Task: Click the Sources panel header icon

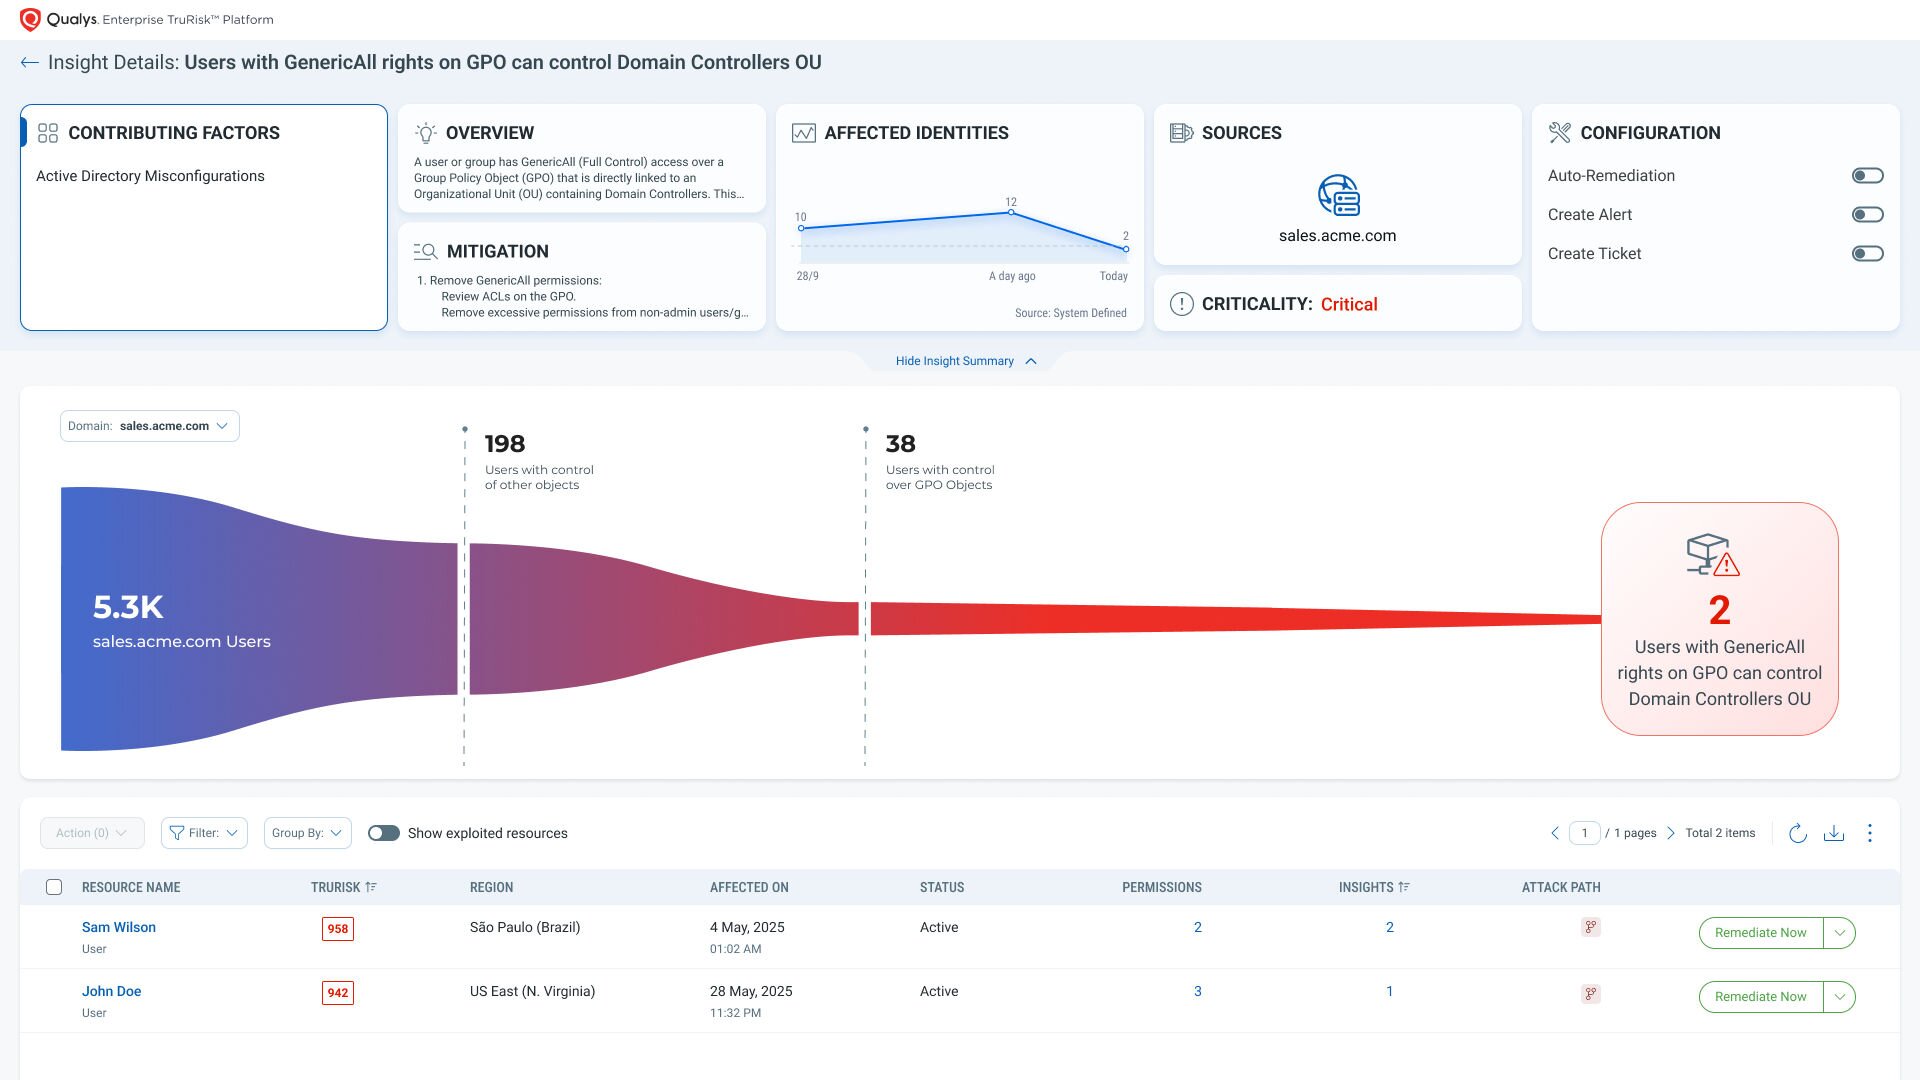Action: (x=1182, y=133)
